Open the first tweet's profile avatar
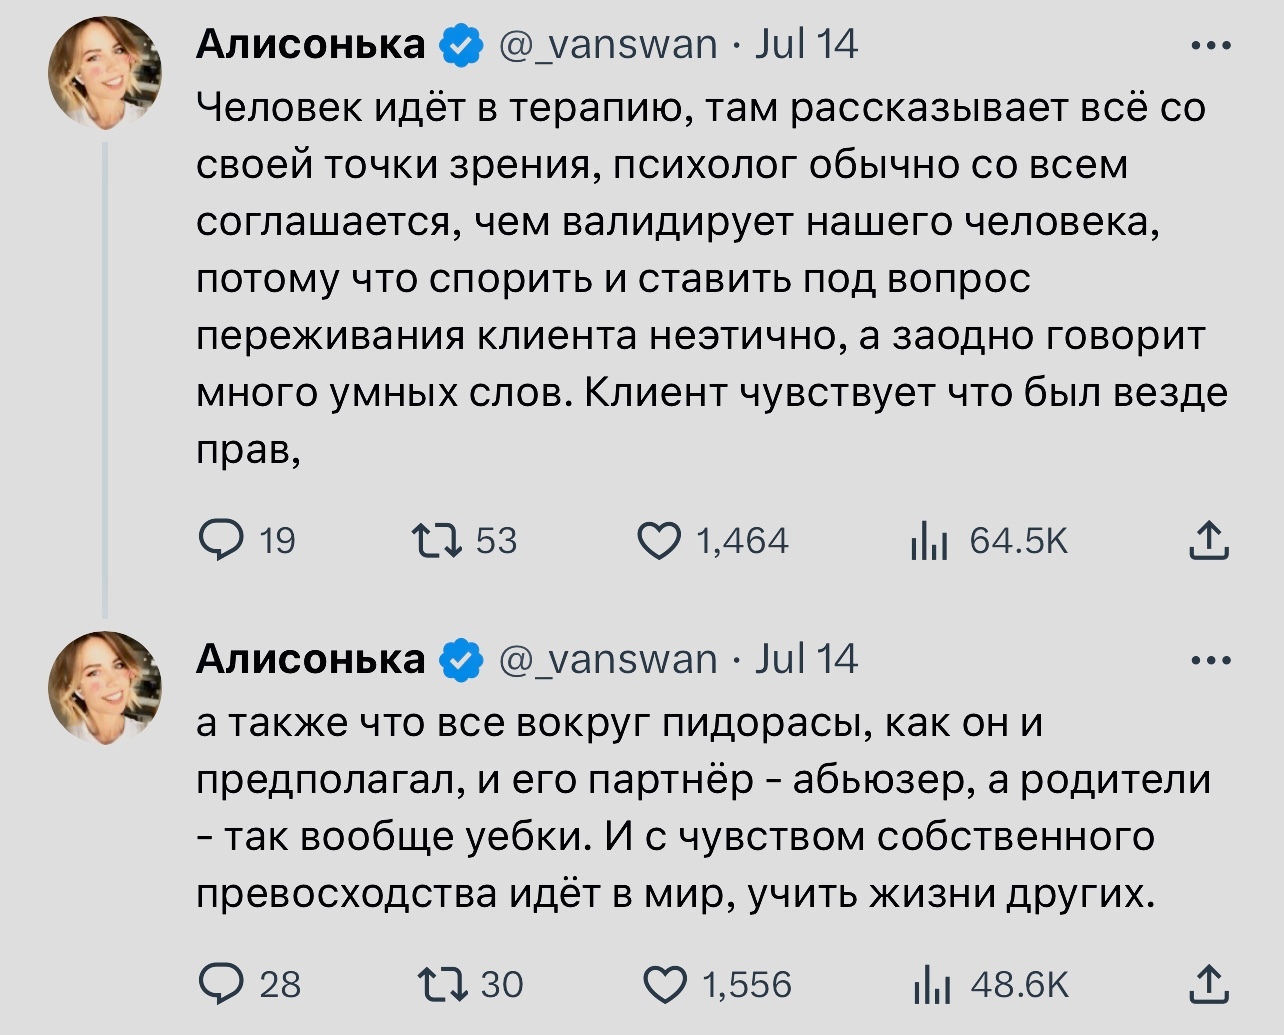The height and width of the screenshot is (1035, 1284). [105, 73]
